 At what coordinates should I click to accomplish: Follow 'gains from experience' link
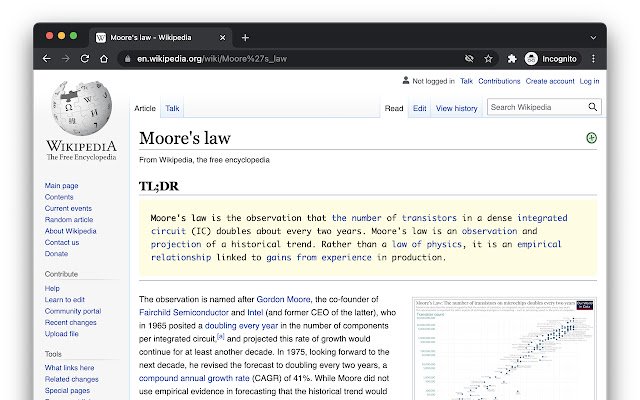(319, 258)
